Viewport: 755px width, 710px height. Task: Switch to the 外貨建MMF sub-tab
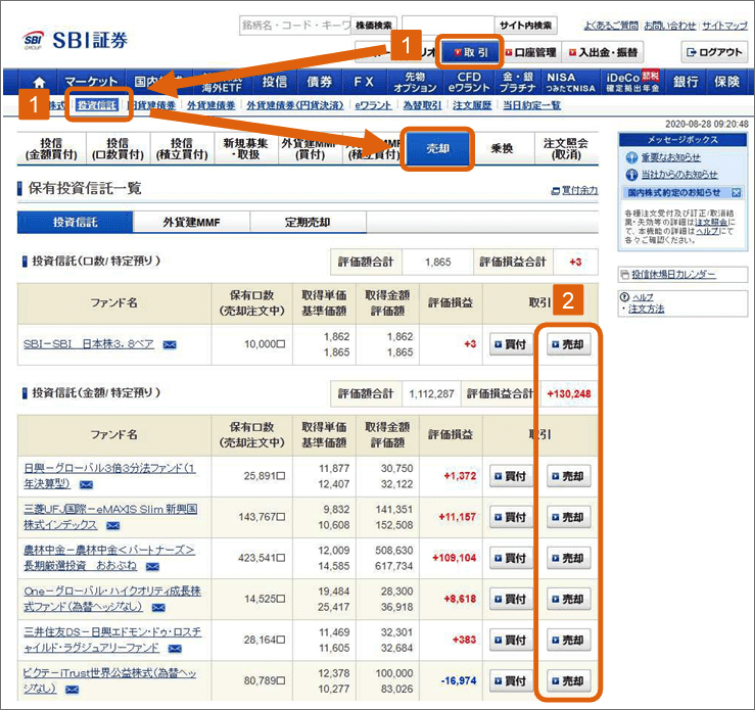tap(191, 222)
